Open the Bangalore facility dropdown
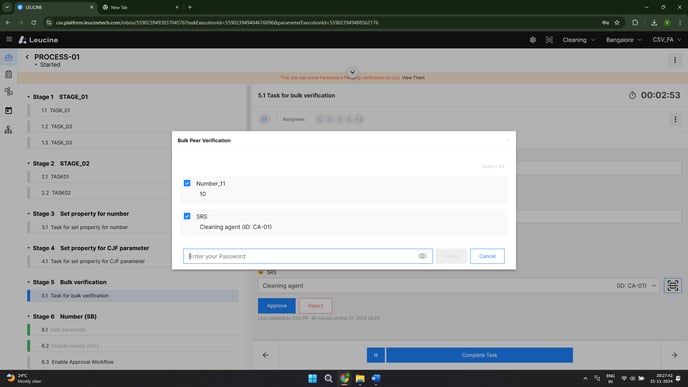Image resolution: width=688 pixels, height=387 pixels. 624,39
